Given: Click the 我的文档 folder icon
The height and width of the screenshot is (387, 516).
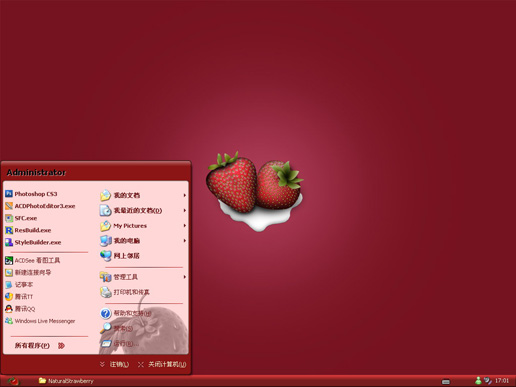Looking at the screenshot, I should click(x=105, y=195).
